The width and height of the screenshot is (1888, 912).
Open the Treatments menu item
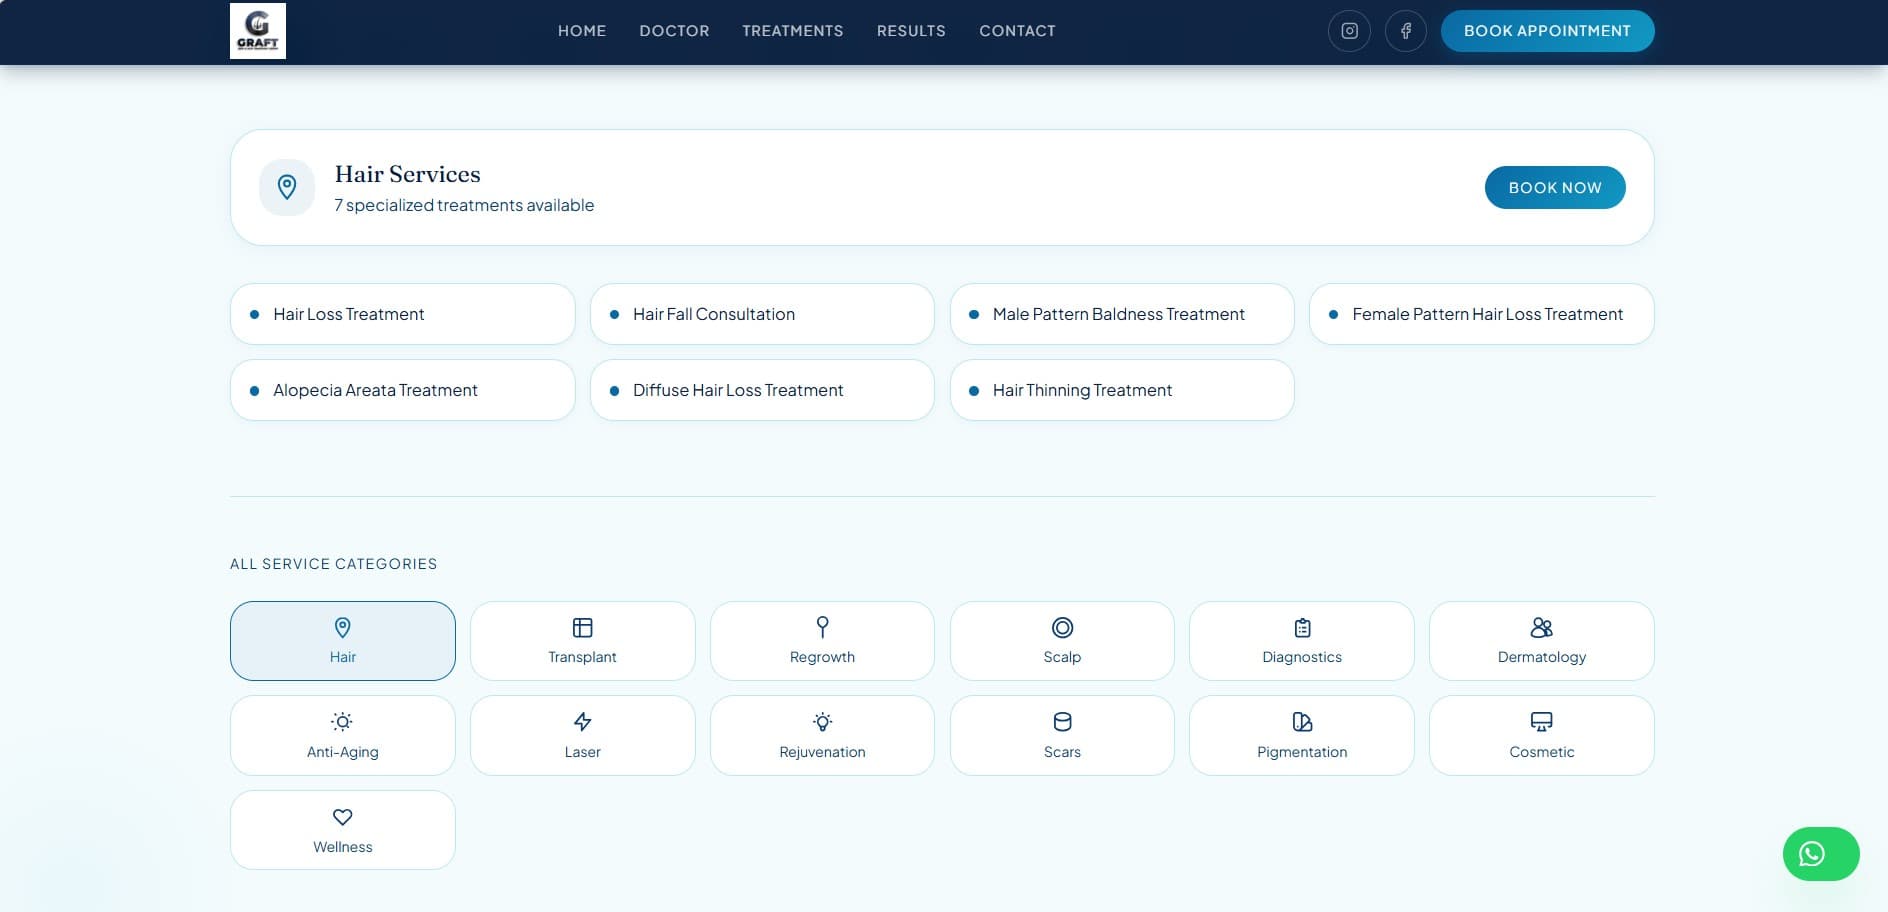(793, 31)
